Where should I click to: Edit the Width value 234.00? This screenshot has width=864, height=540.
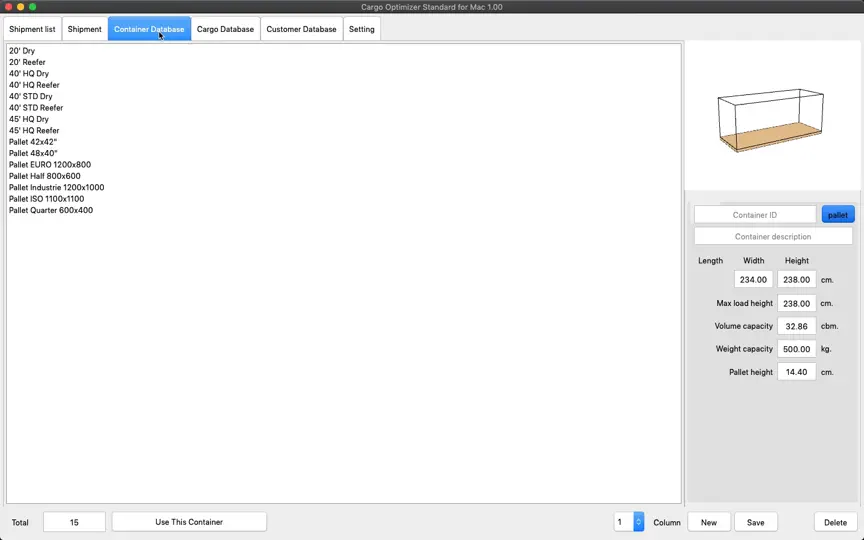coord(753,279)
